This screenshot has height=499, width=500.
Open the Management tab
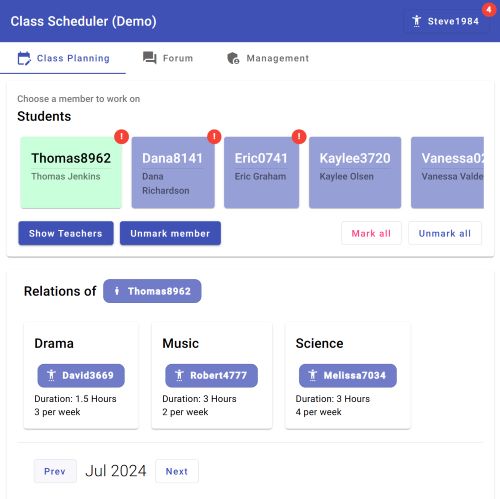(x=268, y=58)
